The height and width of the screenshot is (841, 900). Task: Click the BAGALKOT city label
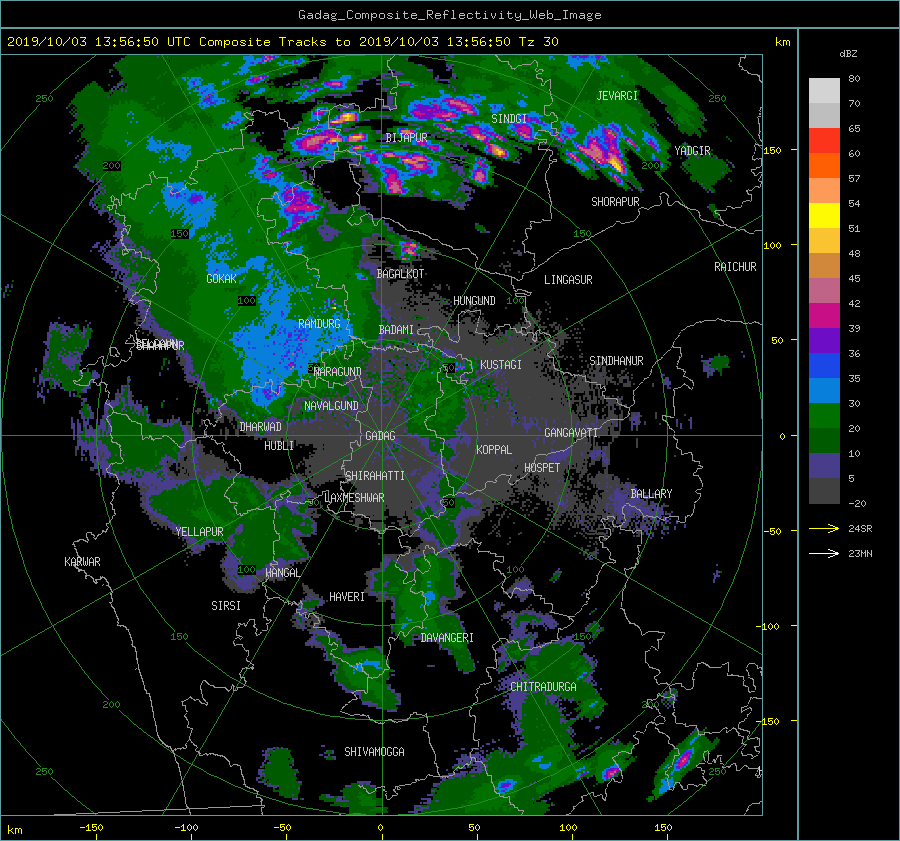coord(400,274)
